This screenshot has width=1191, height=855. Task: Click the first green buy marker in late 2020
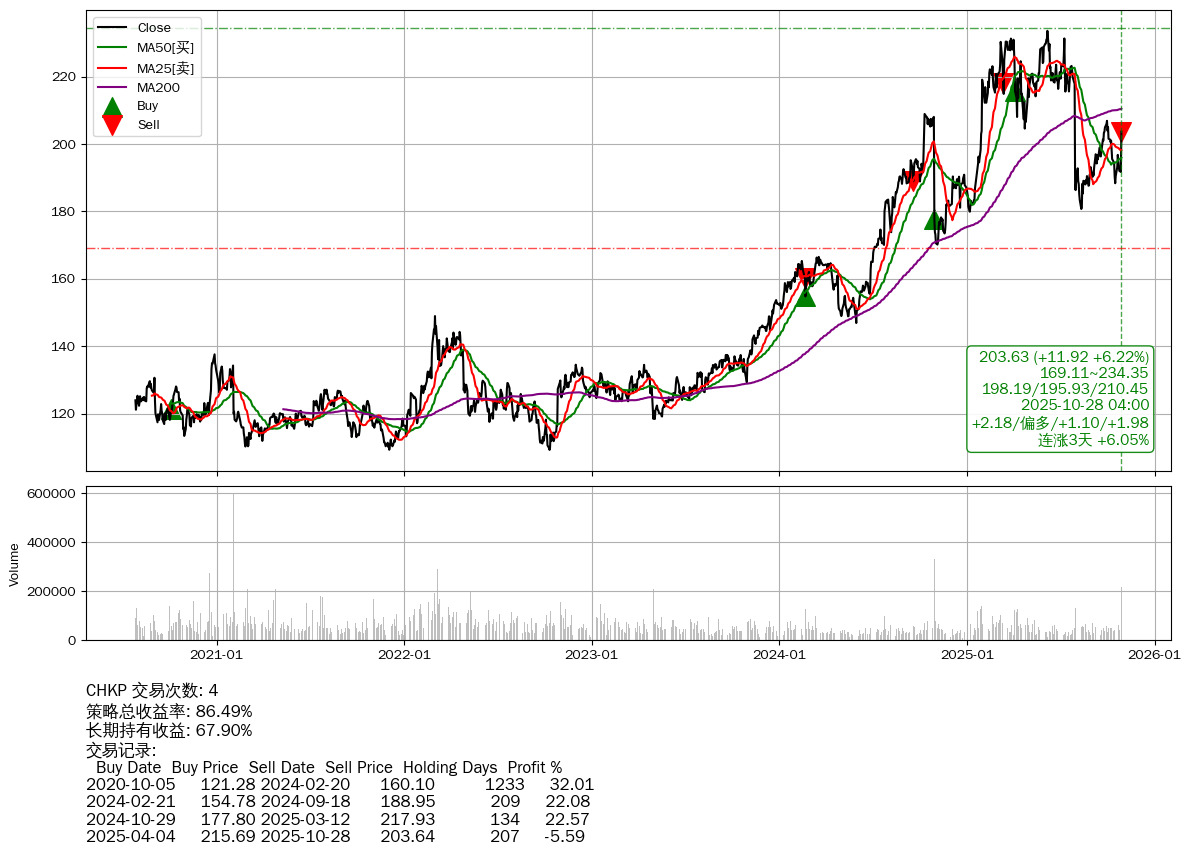pos(174,410)
